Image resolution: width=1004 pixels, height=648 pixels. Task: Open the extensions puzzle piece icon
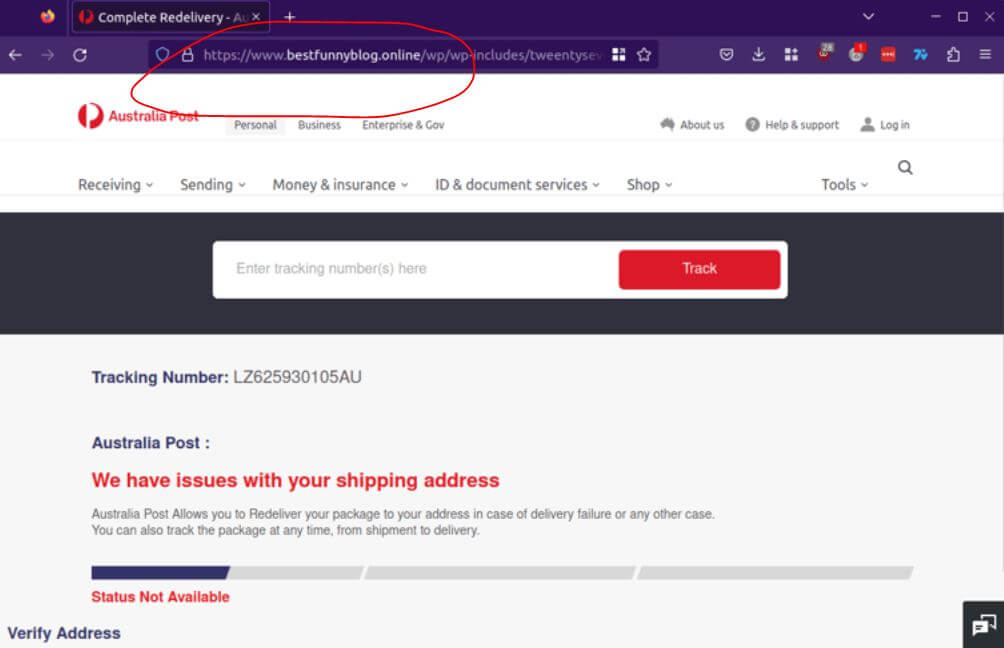click(x=953, y=55)
